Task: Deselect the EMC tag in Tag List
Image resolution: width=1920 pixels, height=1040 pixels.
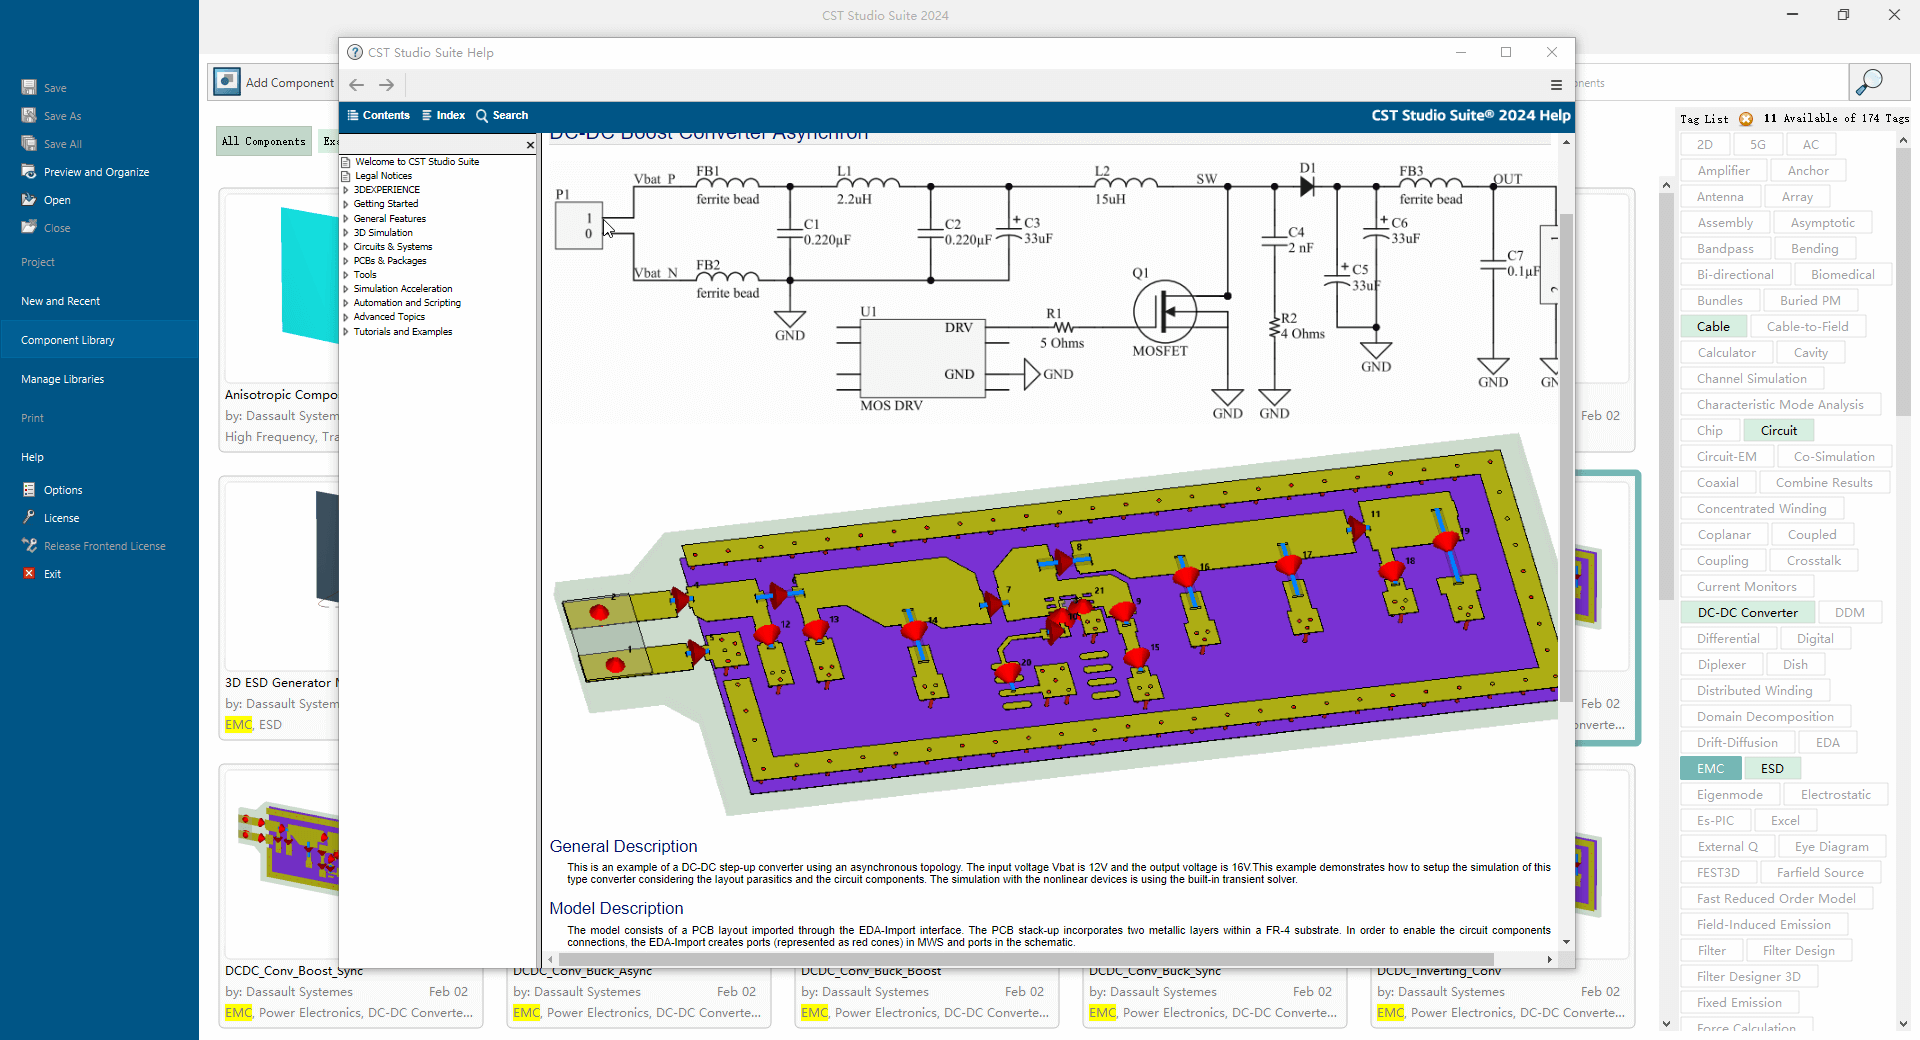Action: [1710, 769]
